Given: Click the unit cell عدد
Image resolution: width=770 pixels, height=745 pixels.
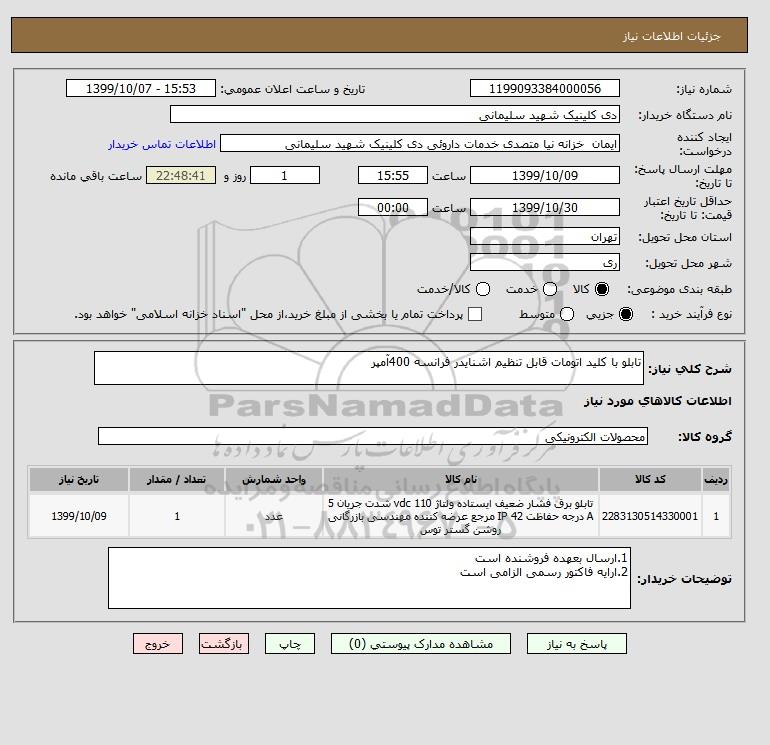Looking at the screenshot, I should pyautogui.click(x=274, y=516).
